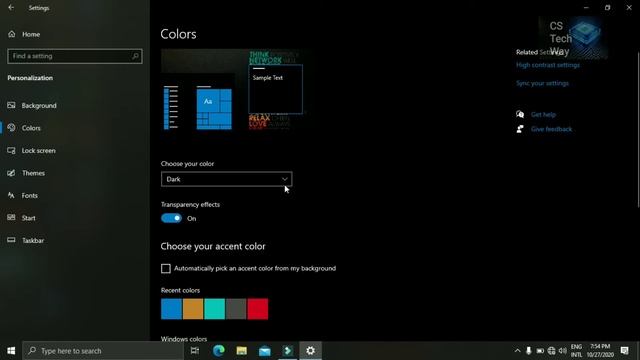
Task: Click the Settings gear icon on taskbar
Action: pyautogui.click(x=310, y=351)
